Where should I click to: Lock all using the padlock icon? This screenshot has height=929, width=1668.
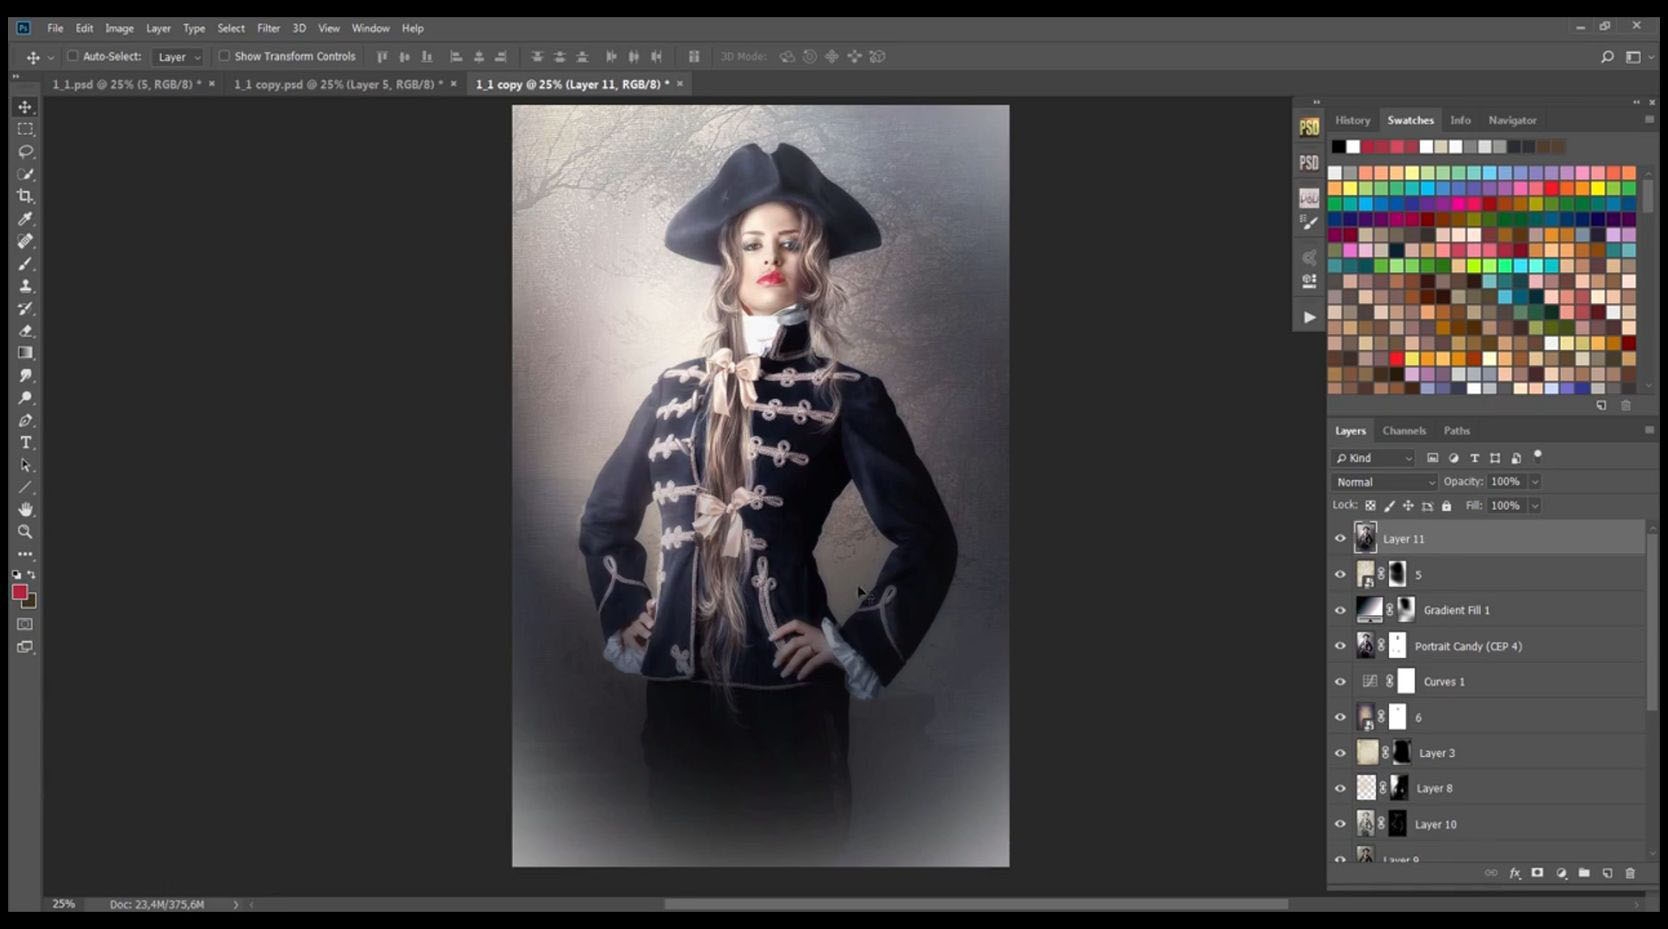pyautogui.click(x=1446, y=506)
